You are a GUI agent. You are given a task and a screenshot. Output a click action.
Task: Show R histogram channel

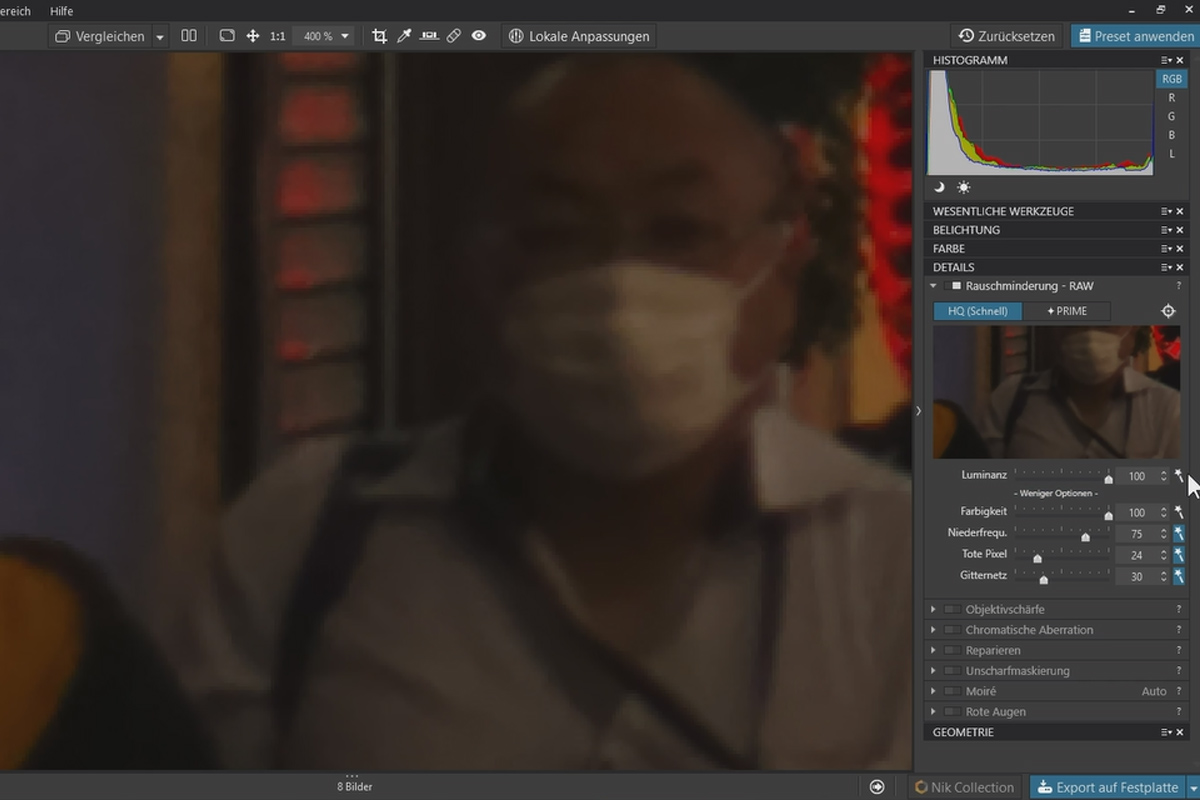(x=1171, y=98)
